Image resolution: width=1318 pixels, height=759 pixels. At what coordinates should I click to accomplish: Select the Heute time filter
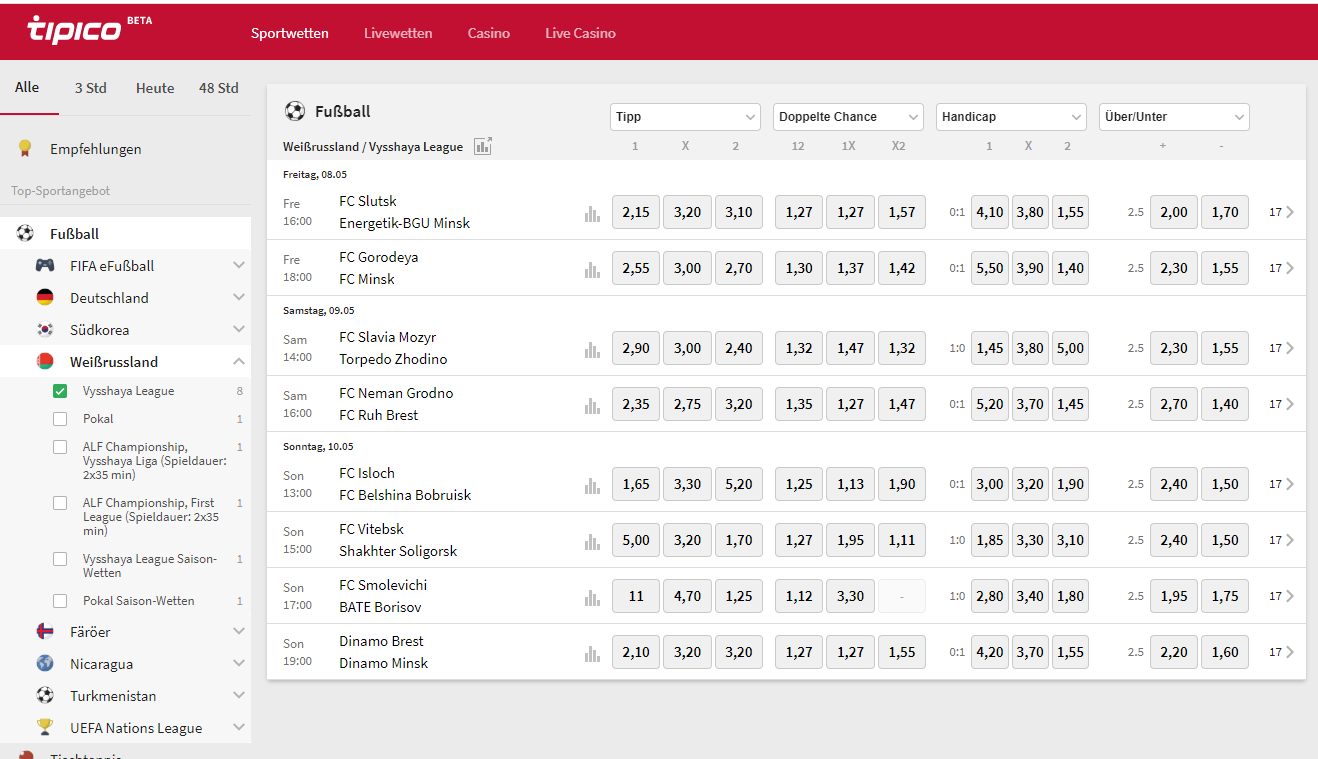pos(155,88)
